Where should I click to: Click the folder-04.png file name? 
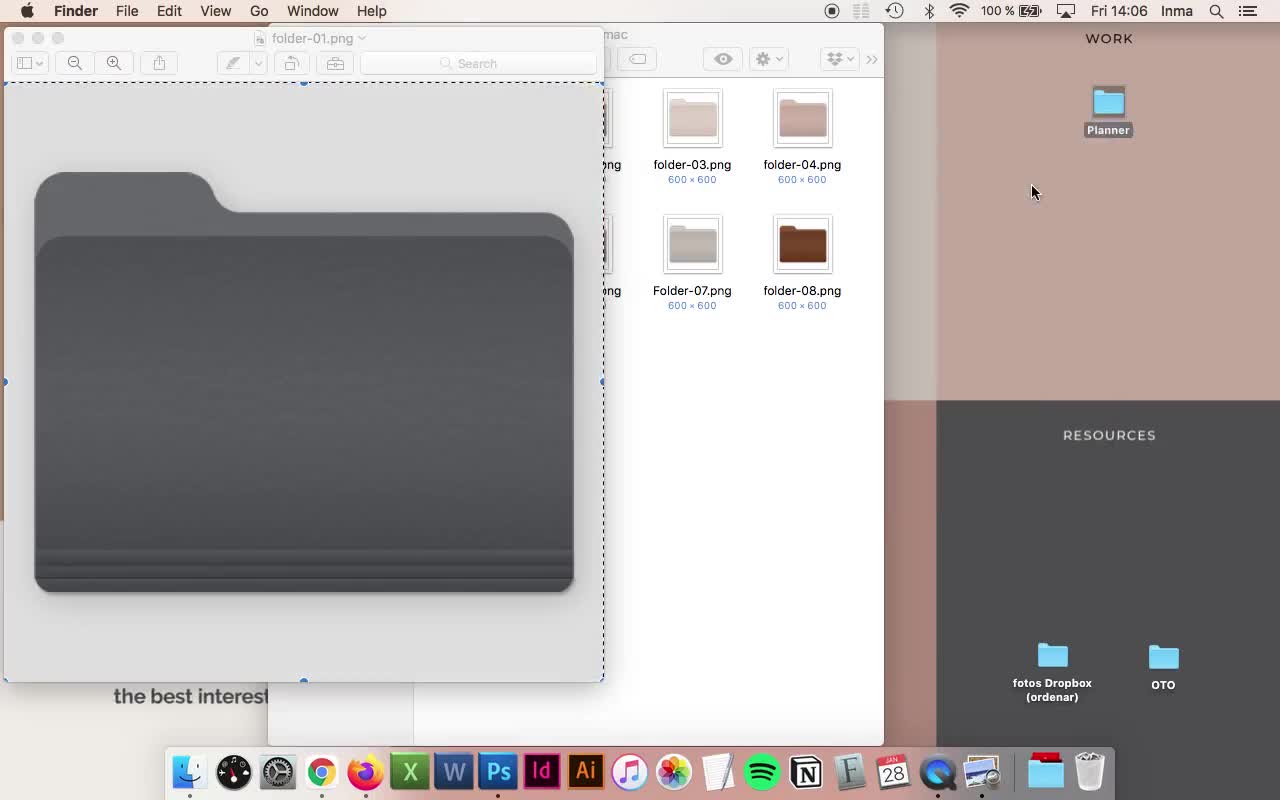(x=802, y=165)
